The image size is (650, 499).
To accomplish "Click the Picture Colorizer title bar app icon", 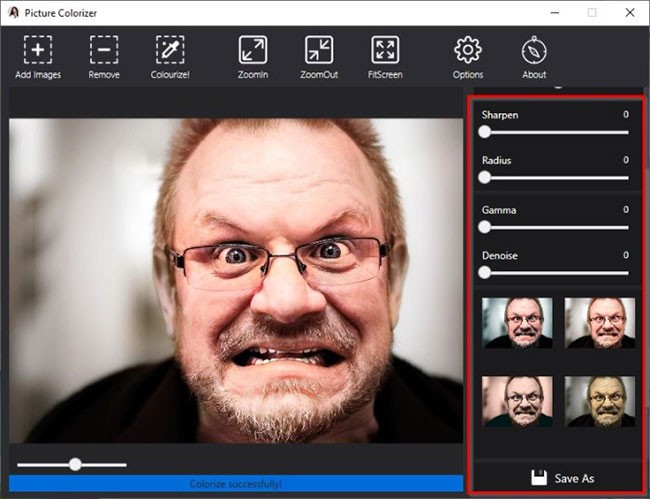I will point(11,12).
